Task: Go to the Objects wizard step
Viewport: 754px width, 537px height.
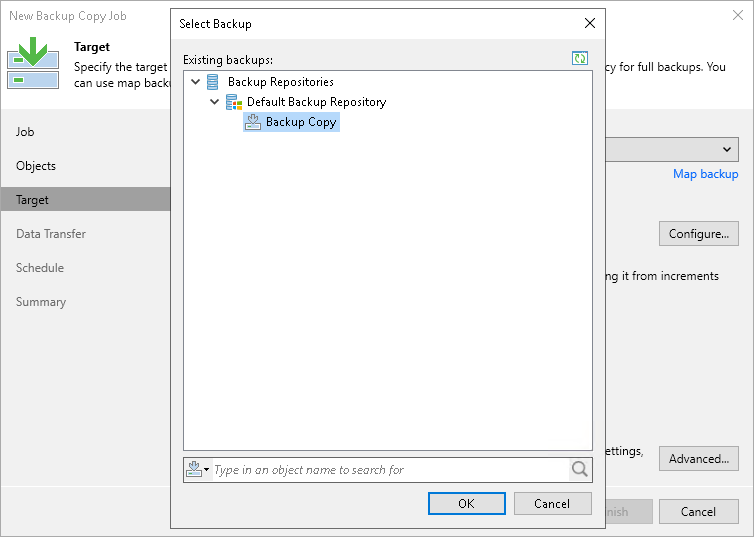Action: click(36, 166)
